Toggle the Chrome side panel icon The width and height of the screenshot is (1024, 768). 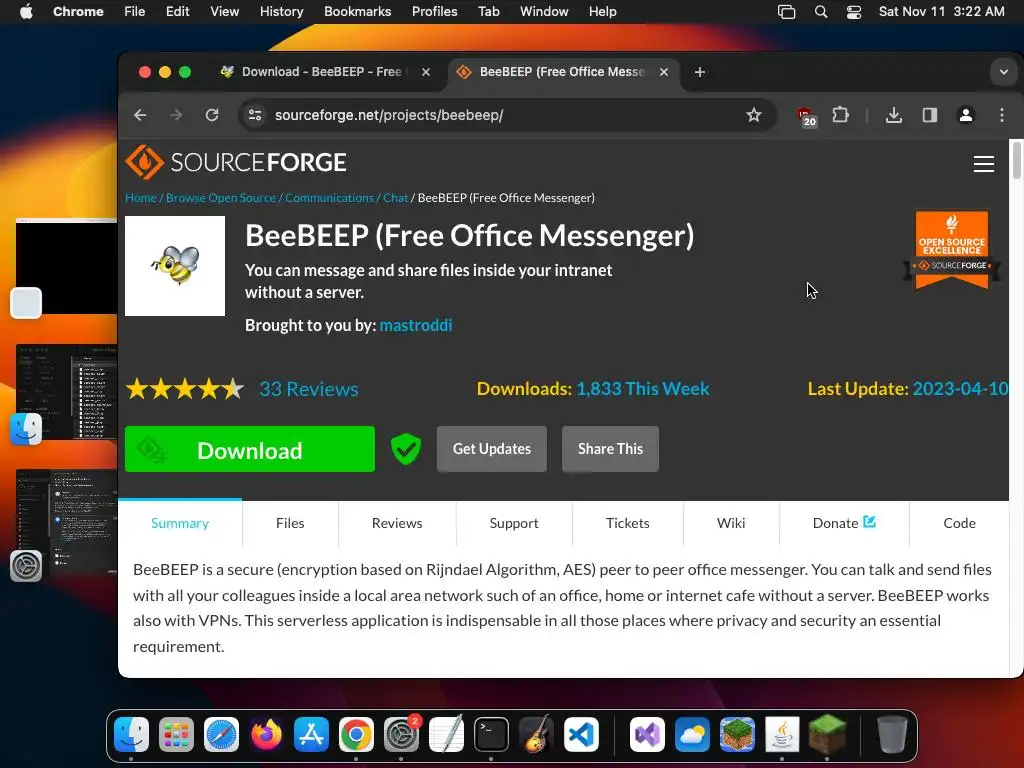click(x=929, y=115)
